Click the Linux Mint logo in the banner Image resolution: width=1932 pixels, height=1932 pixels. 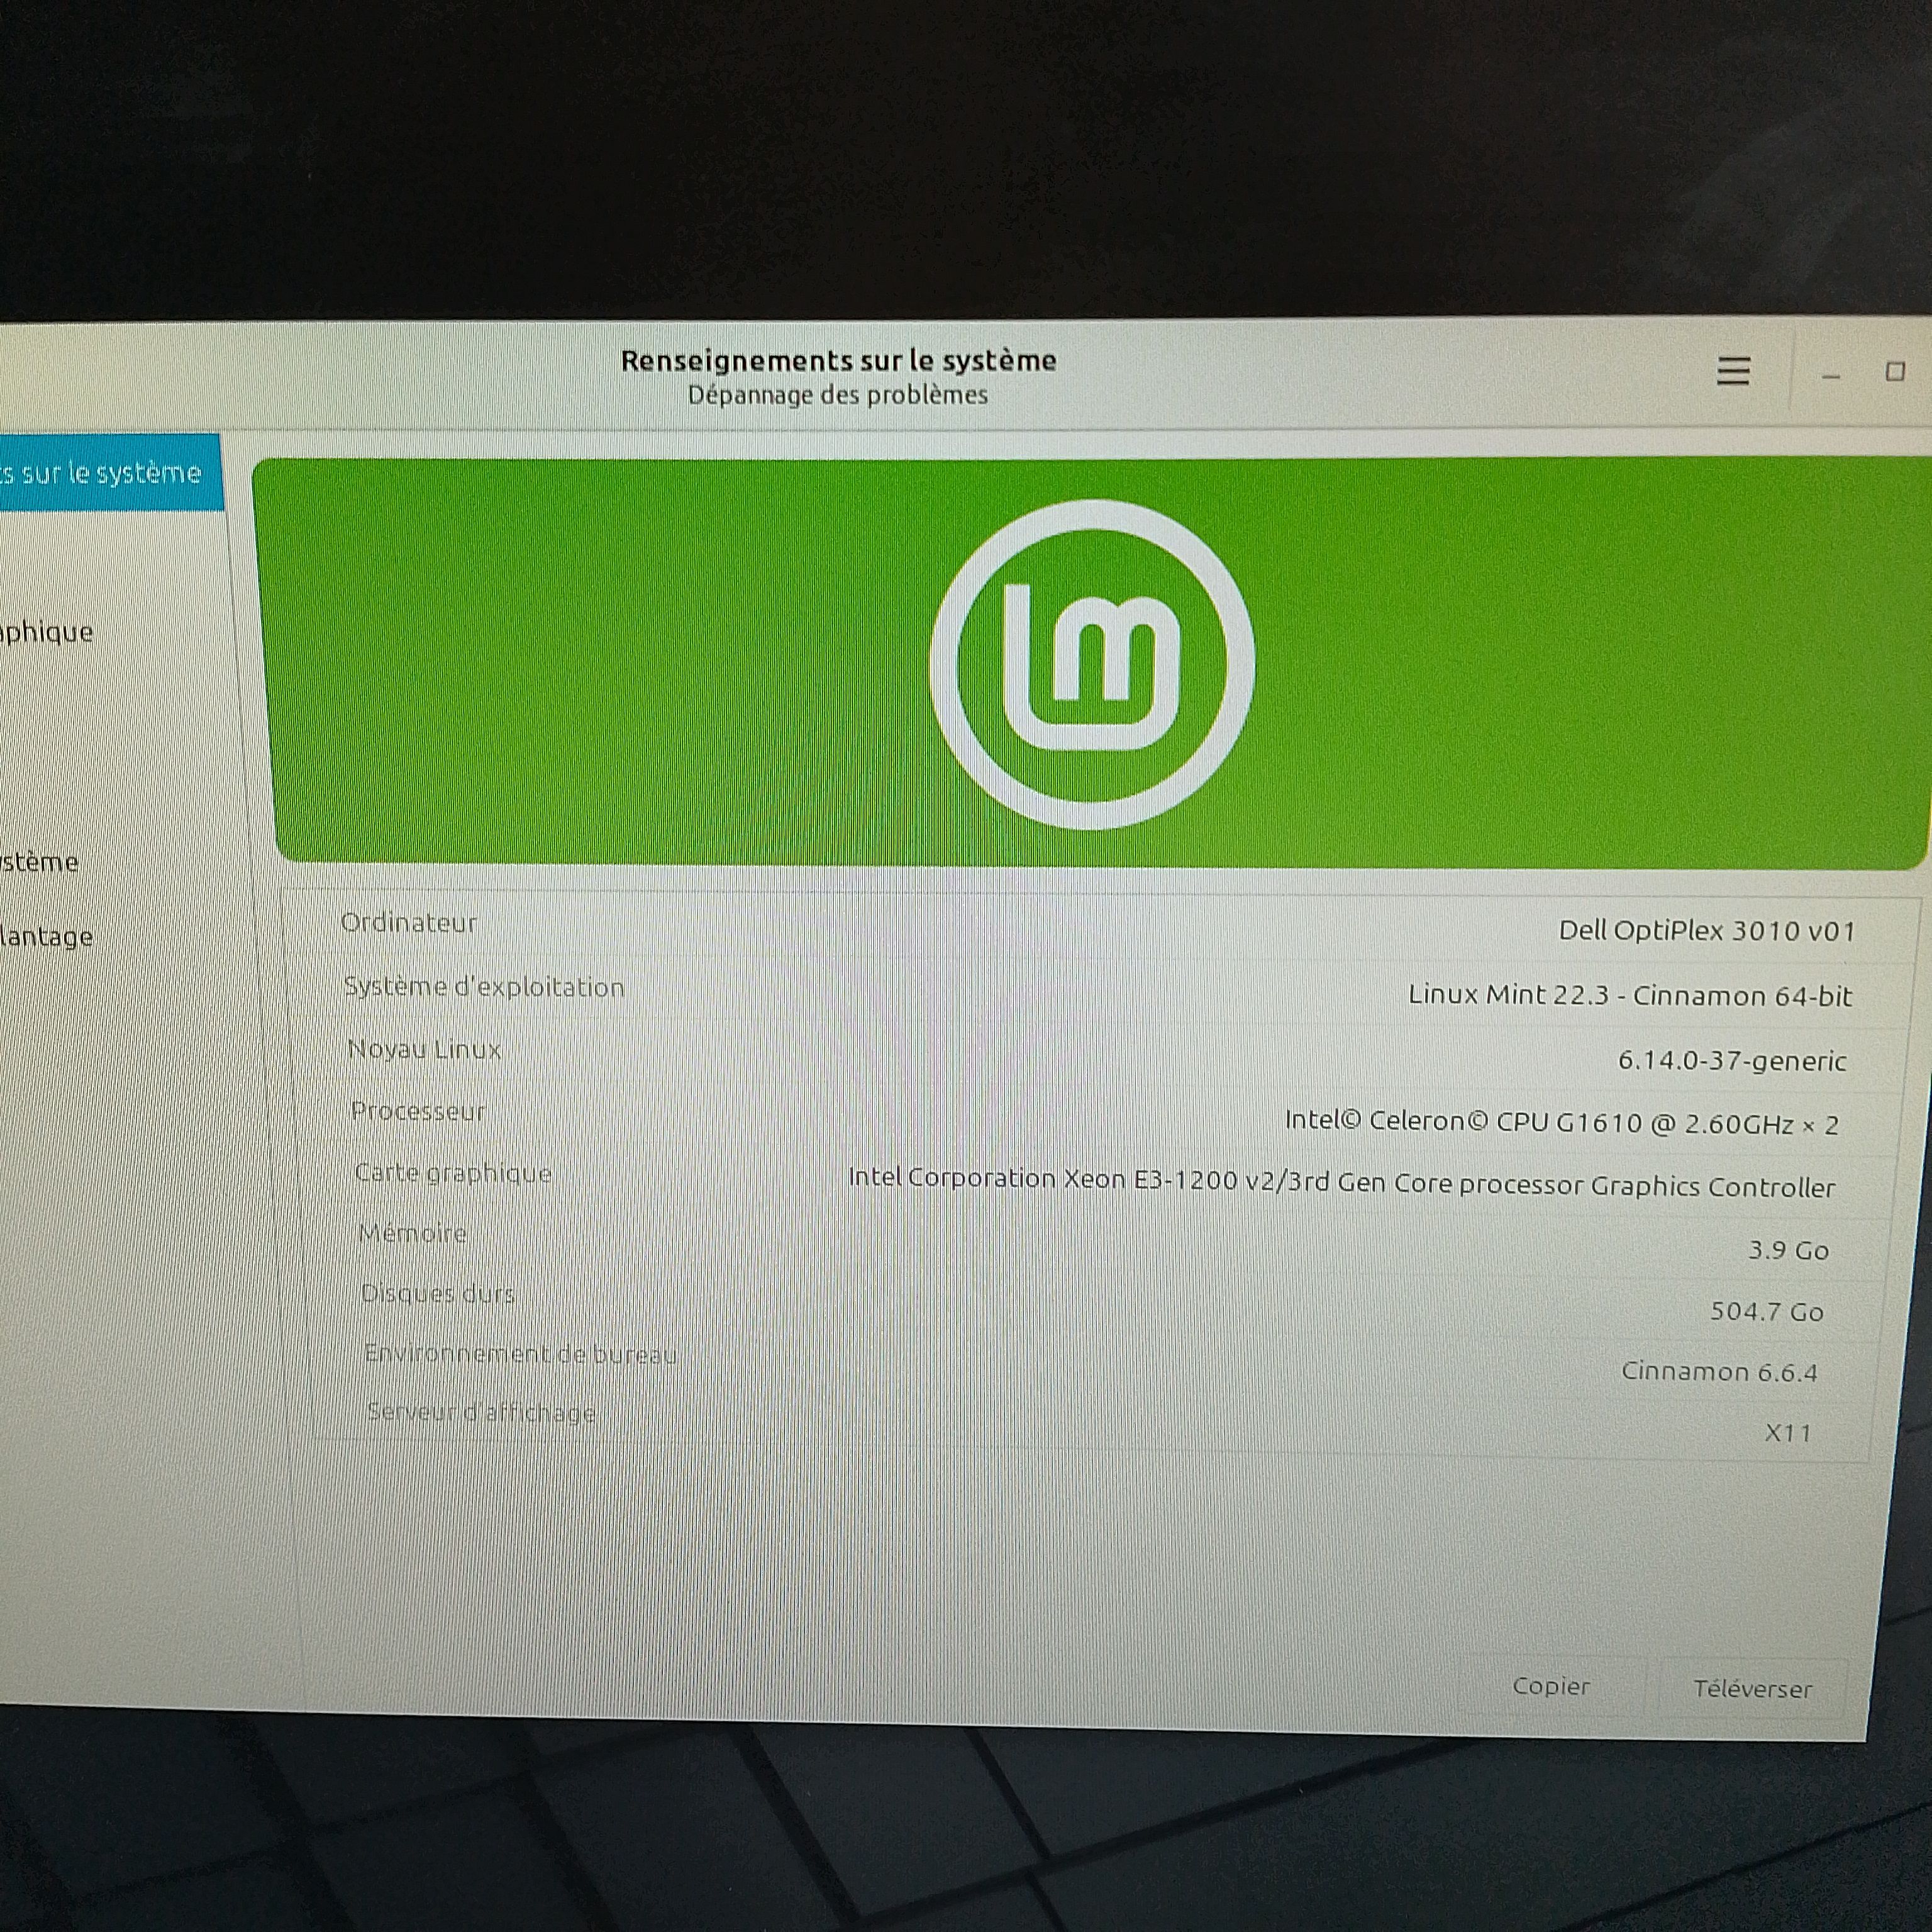point(1091,665)
